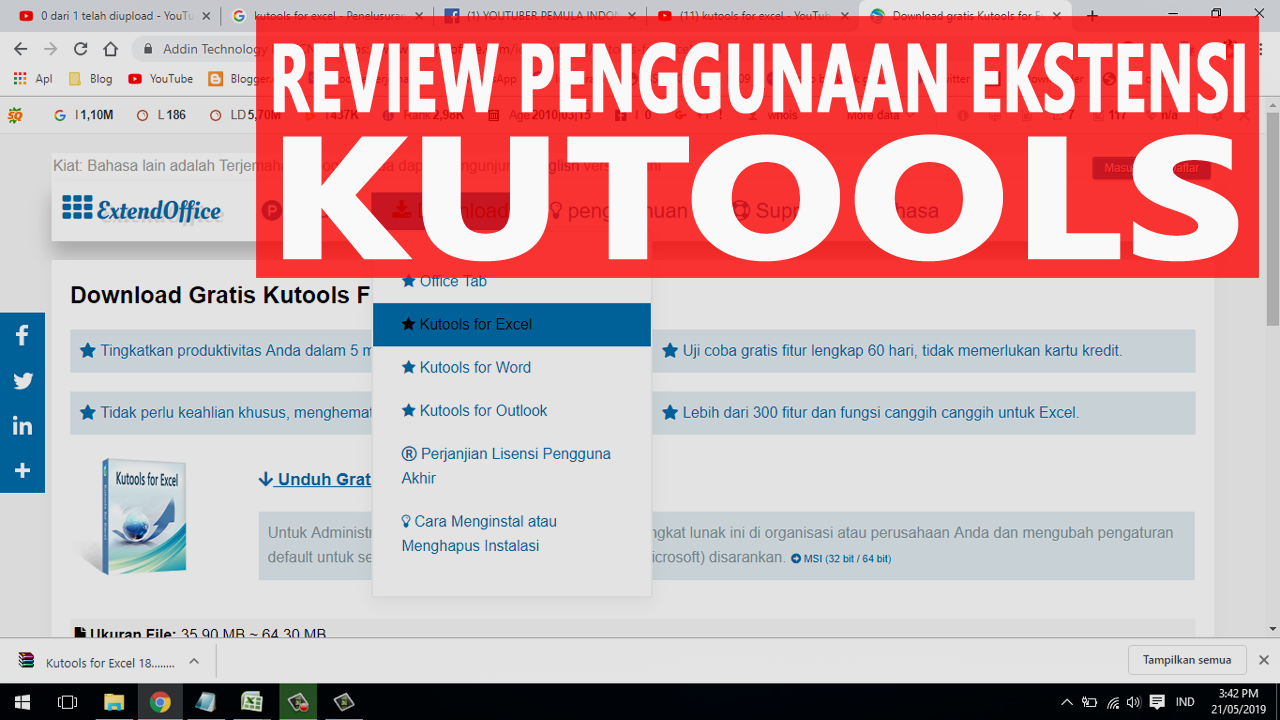This screenshot has width=1280, height=720.
Task: Expand the downloaded Kutools file options
Action: [194, 661]
